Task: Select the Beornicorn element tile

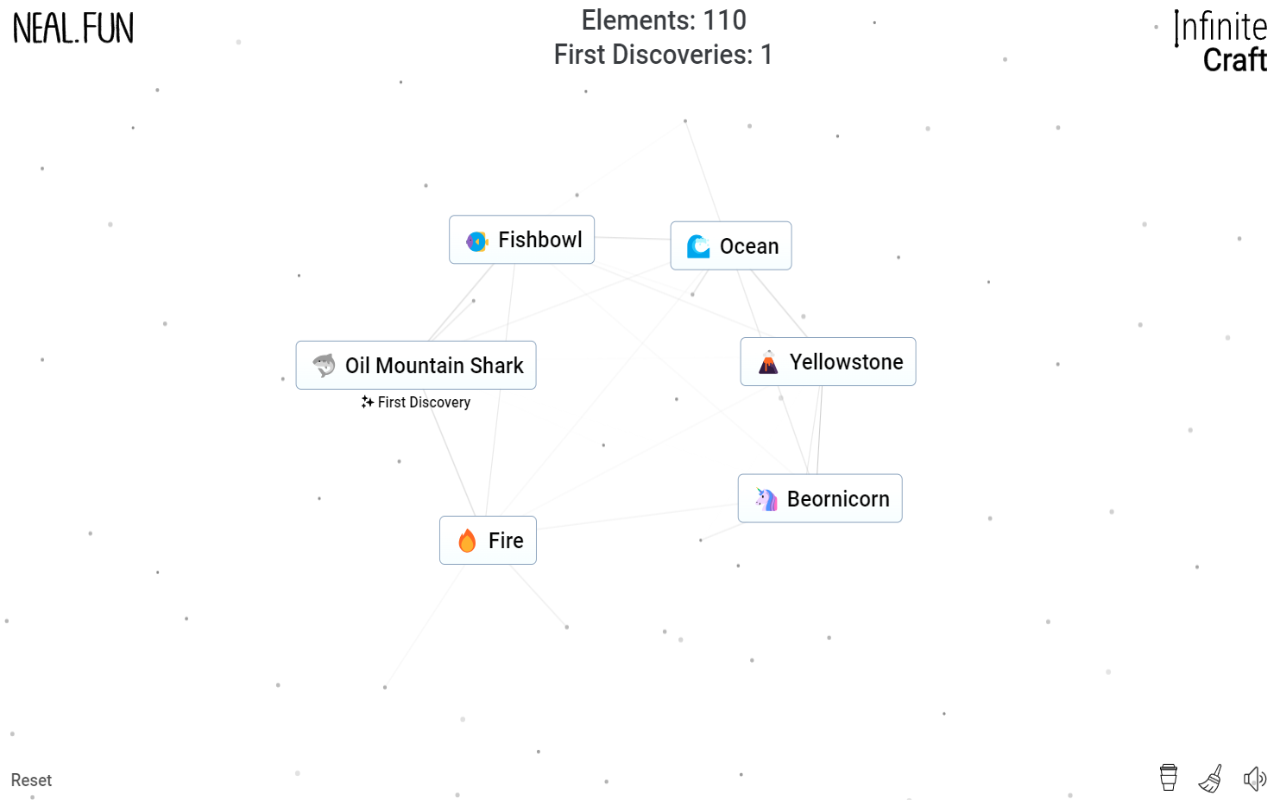Action: click(x=820, y=498)
